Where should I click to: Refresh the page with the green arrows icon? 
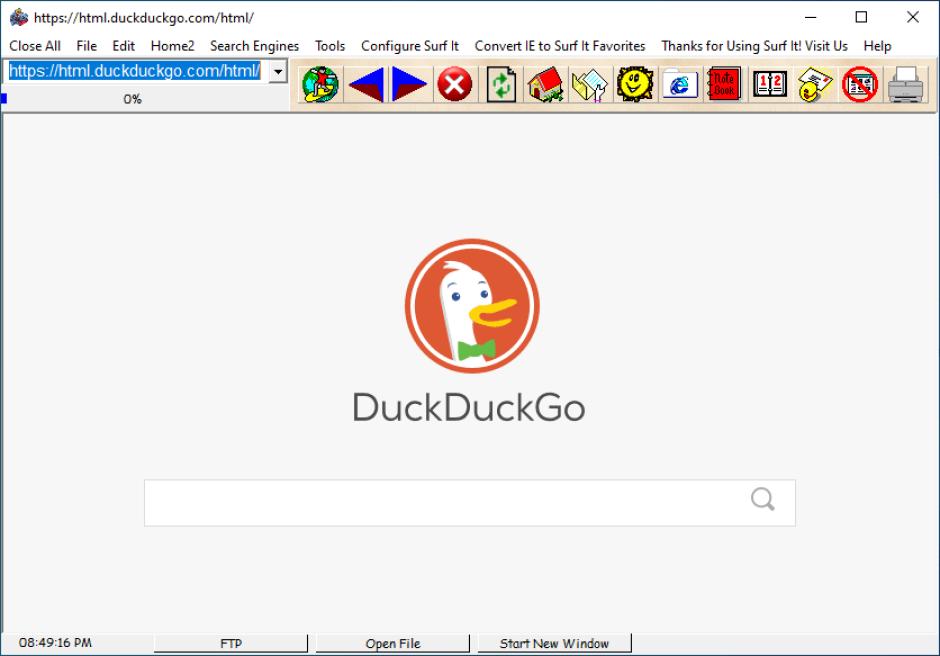pyautogui.click(x=501, y=85)
